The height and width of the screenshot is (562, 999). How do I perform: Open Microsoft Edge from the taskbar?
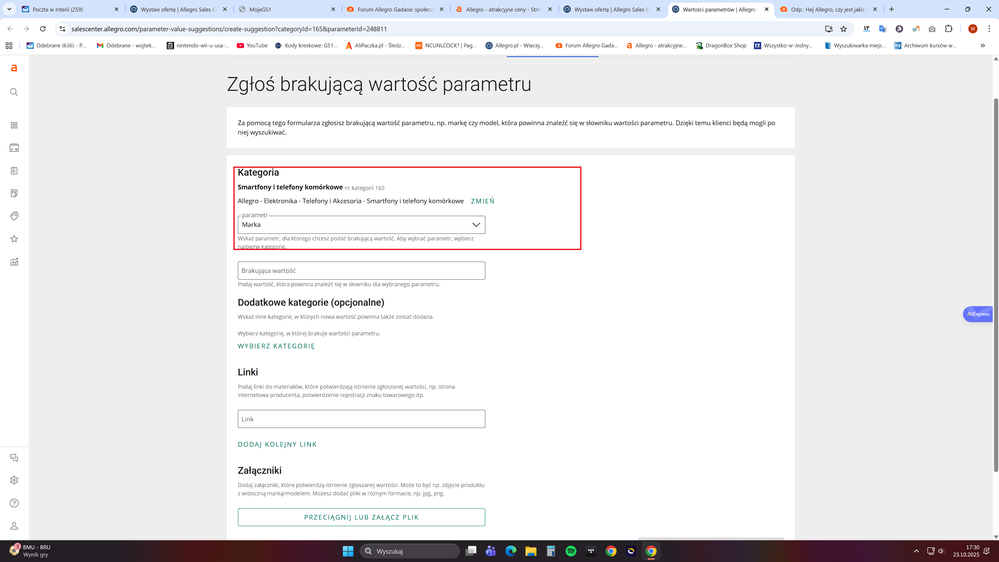click(x=510, y=551)
